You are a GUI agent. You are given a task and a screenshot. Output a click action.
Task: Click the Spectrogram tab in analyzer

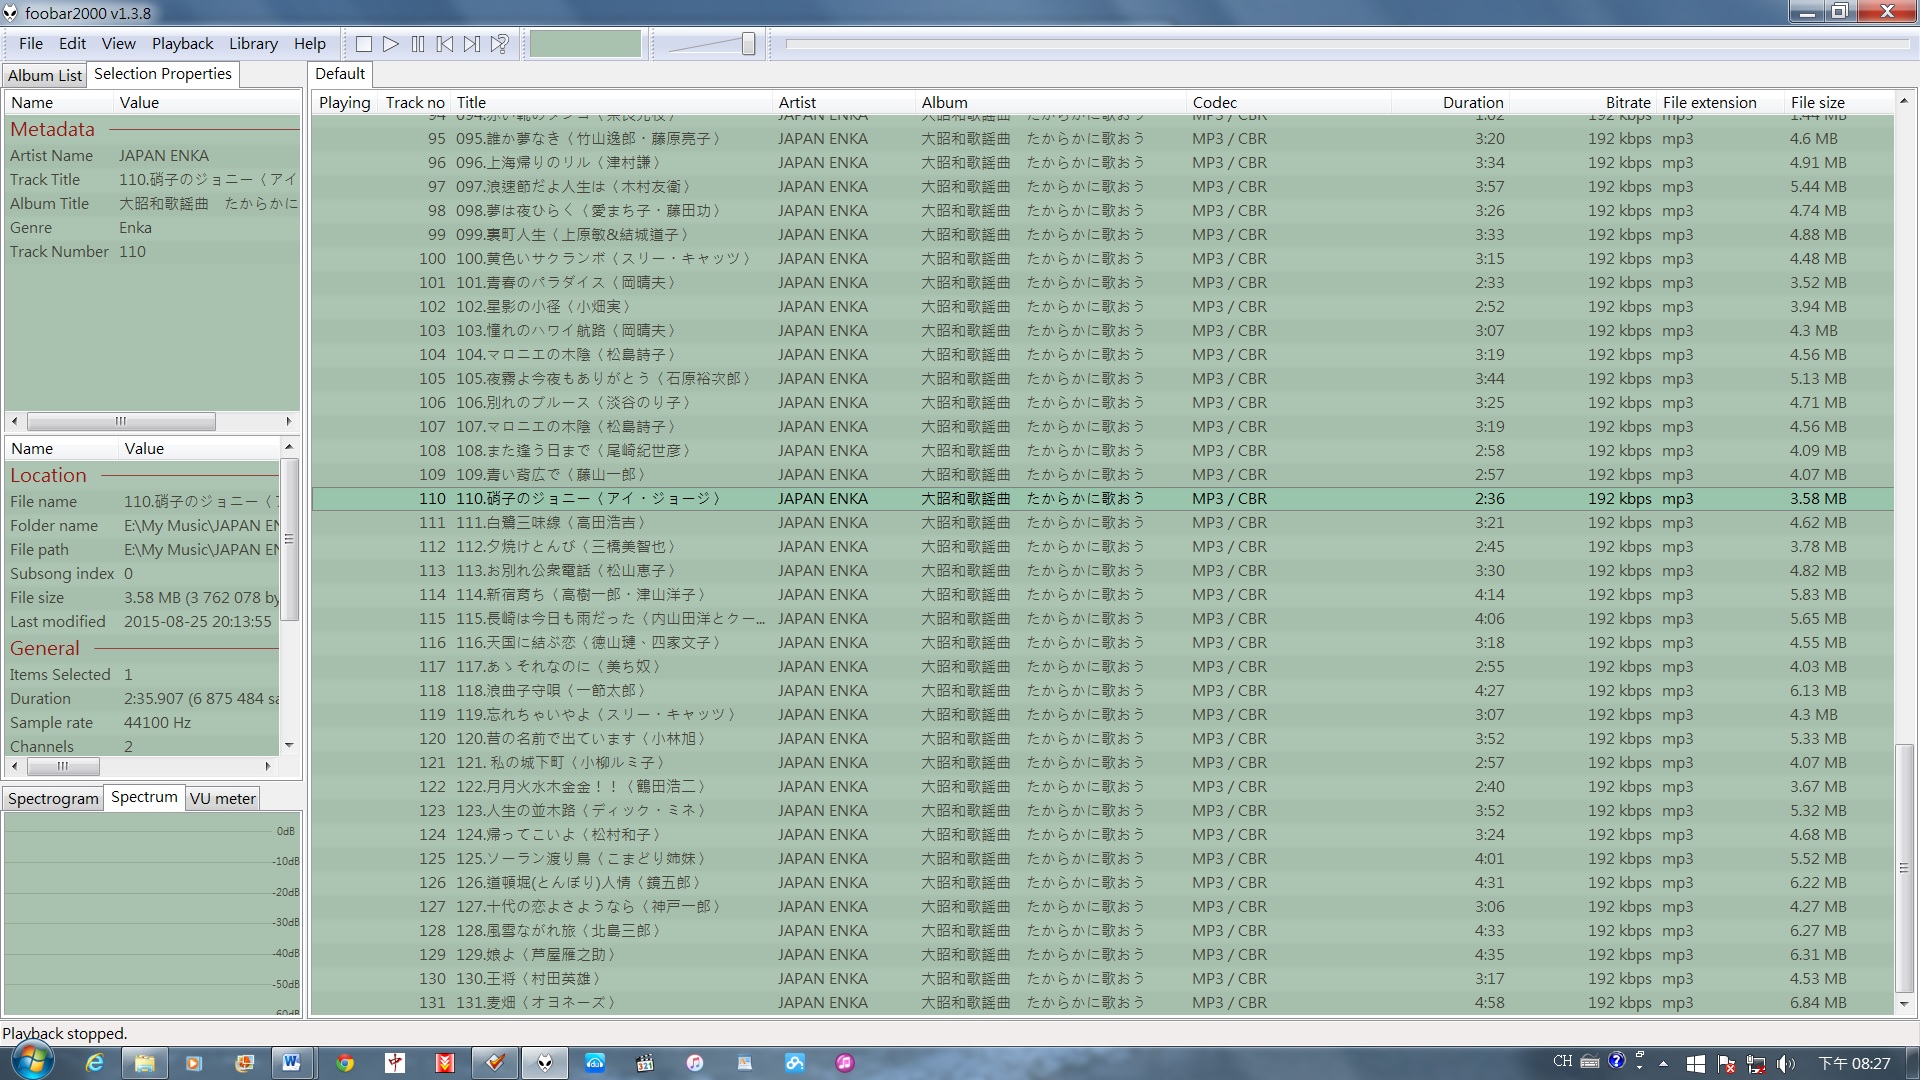coord(53,798)
